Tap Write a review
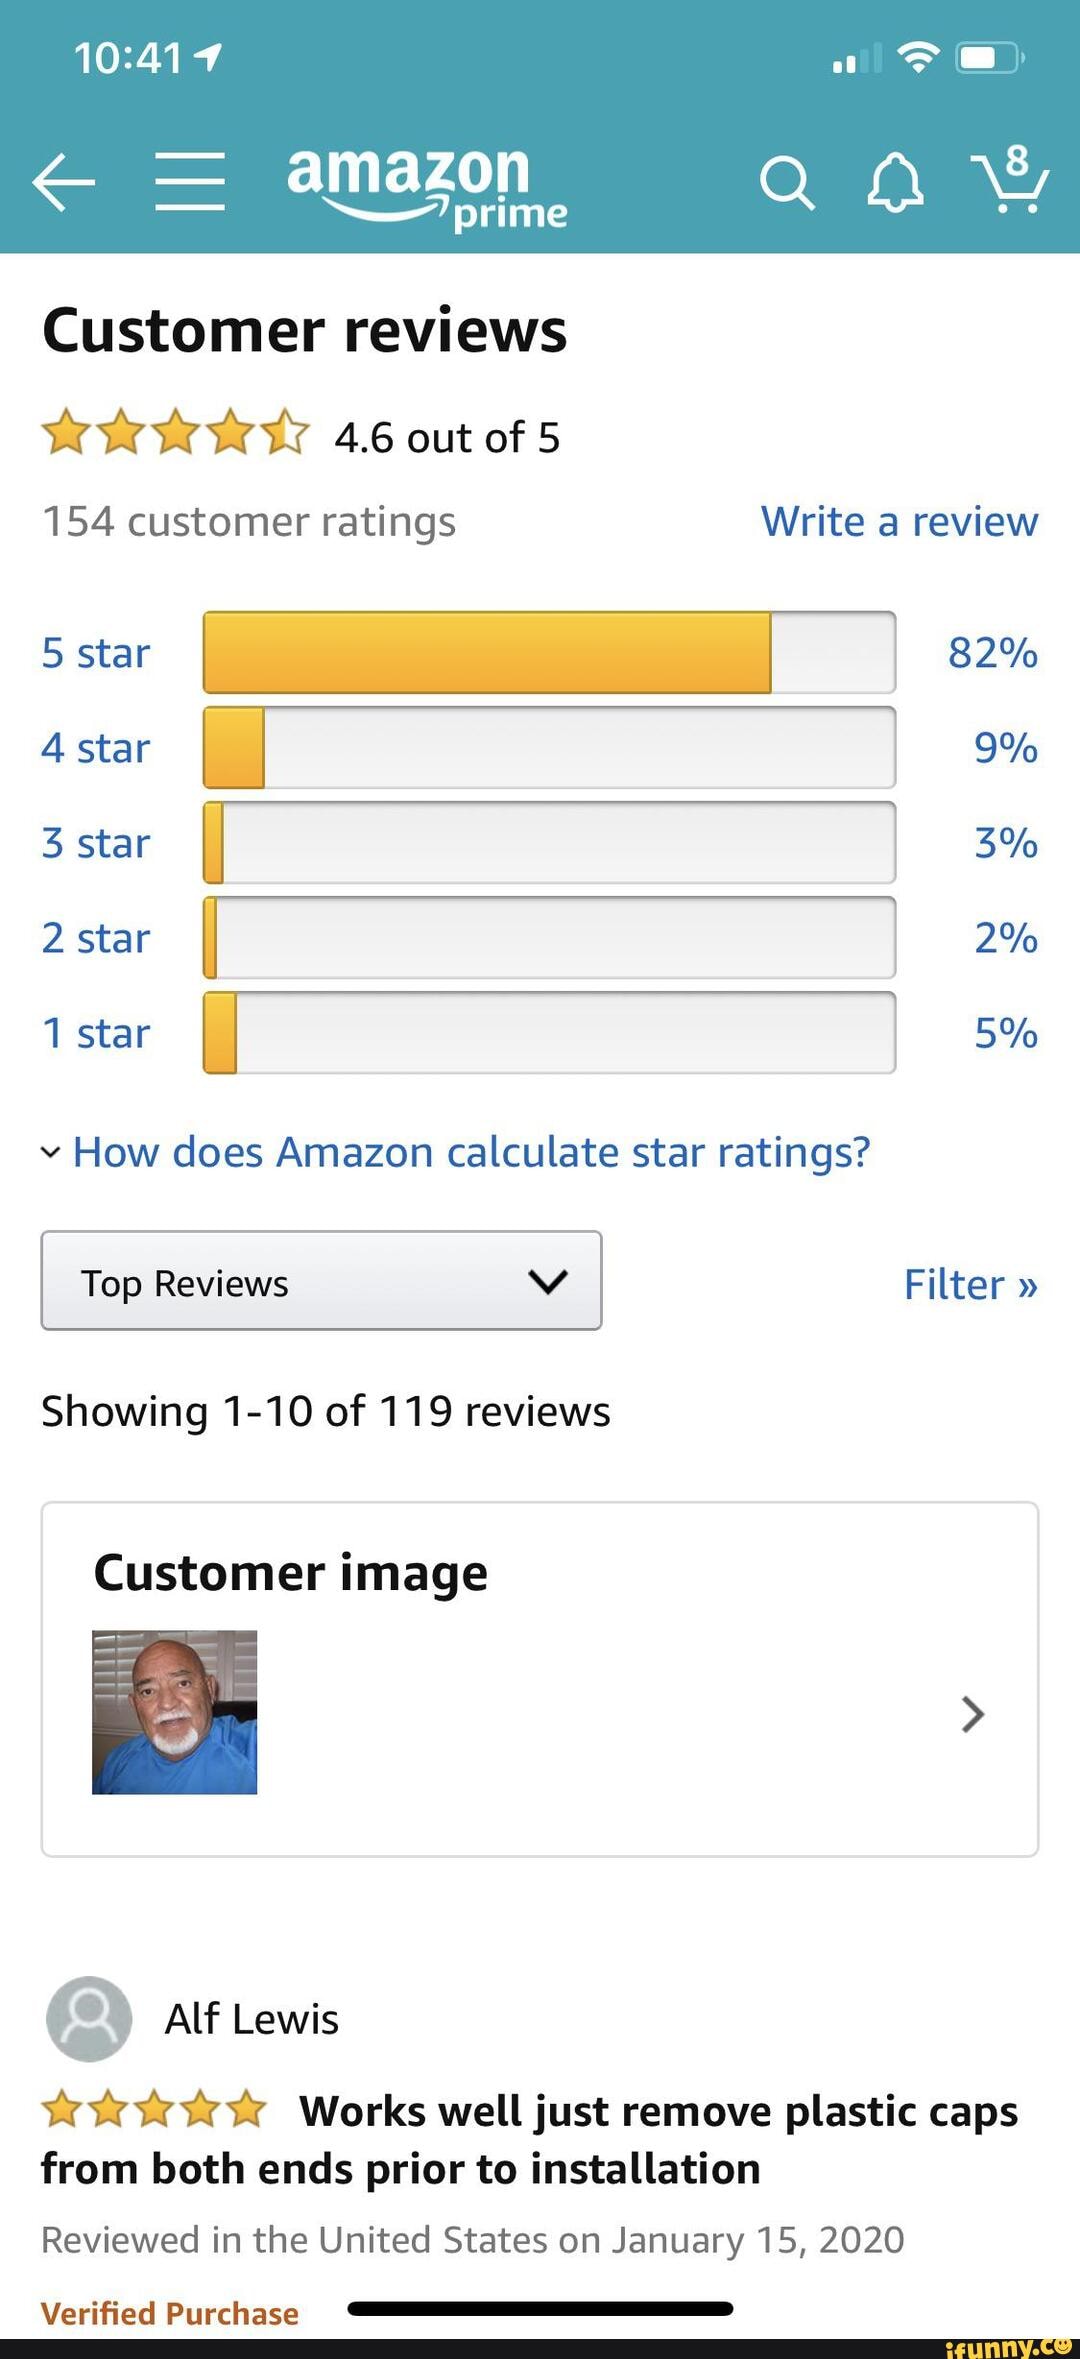 pyautogui.click(x=899, y=521)
